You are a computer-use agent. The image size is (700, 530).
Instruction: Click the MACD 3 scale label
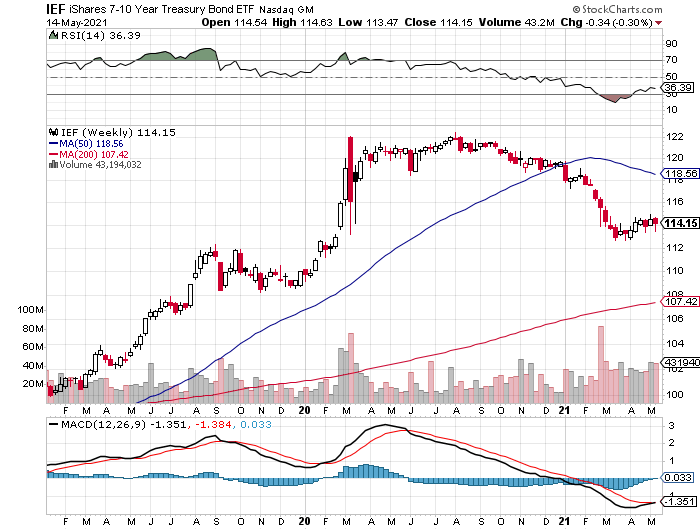[x=671, y=426]
